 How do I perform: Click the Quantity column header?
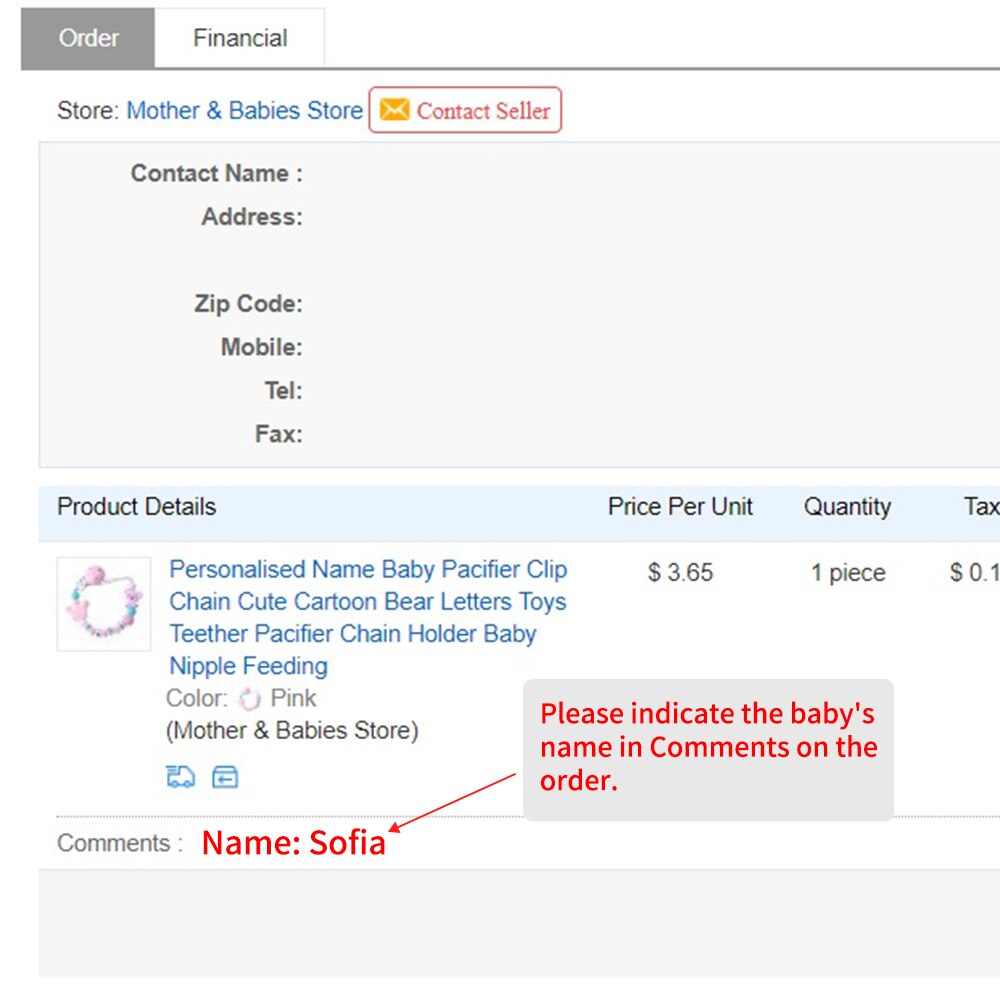click(847, 506)
